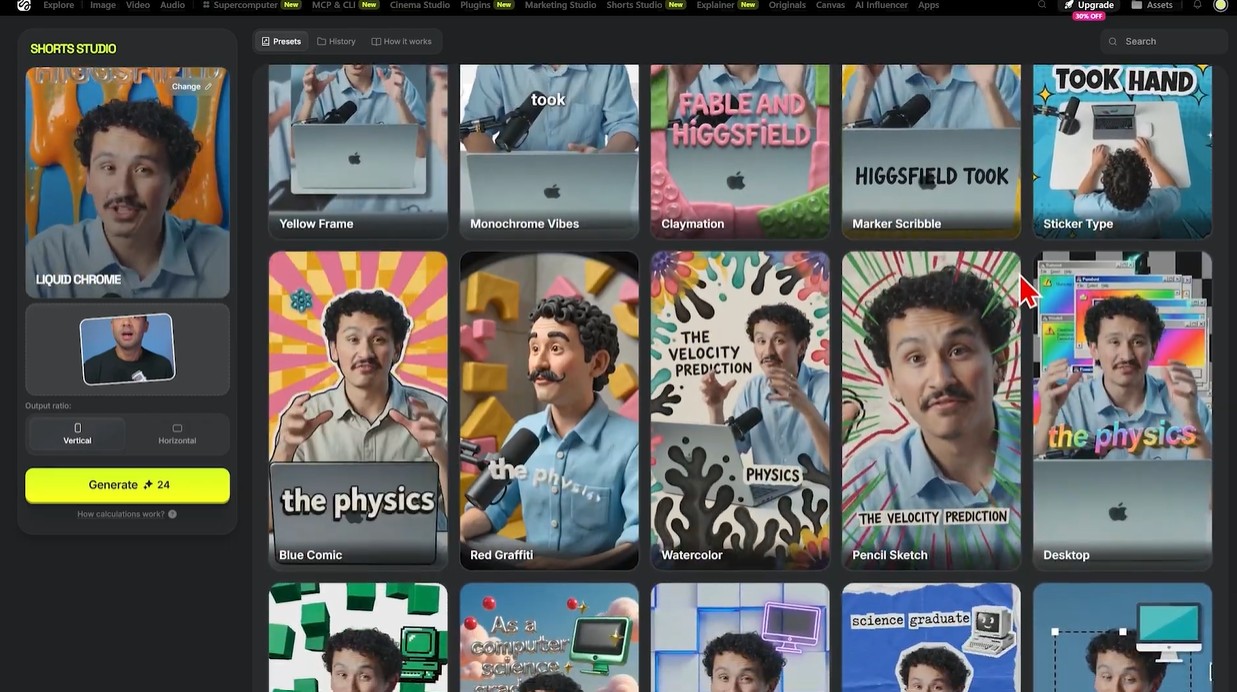The image size is (1237, 692).
Task: Open the Video menu
Action: coord(138,5)
